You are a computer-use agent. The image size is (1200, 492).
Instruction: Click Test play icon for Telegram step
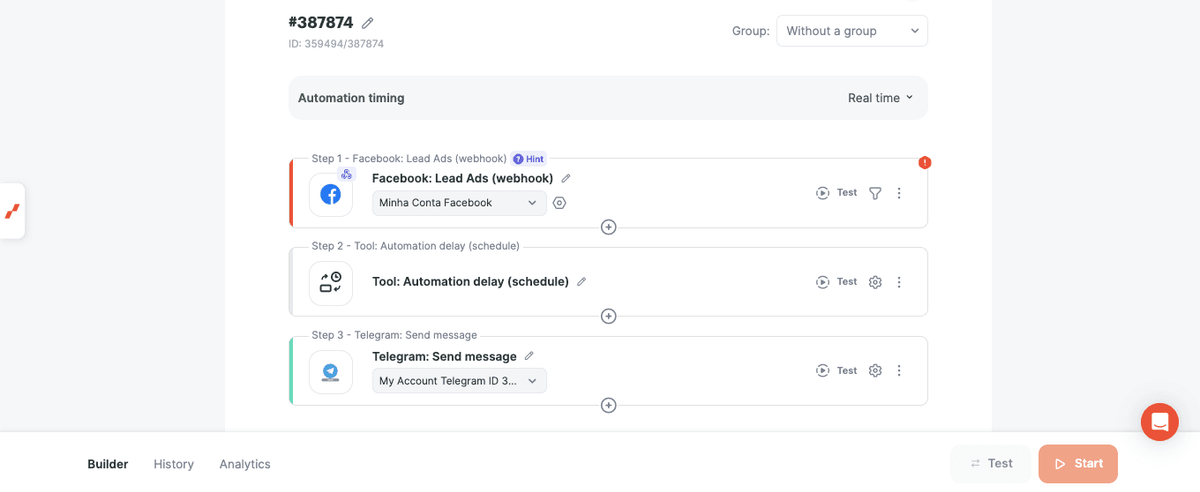point(822,370)
